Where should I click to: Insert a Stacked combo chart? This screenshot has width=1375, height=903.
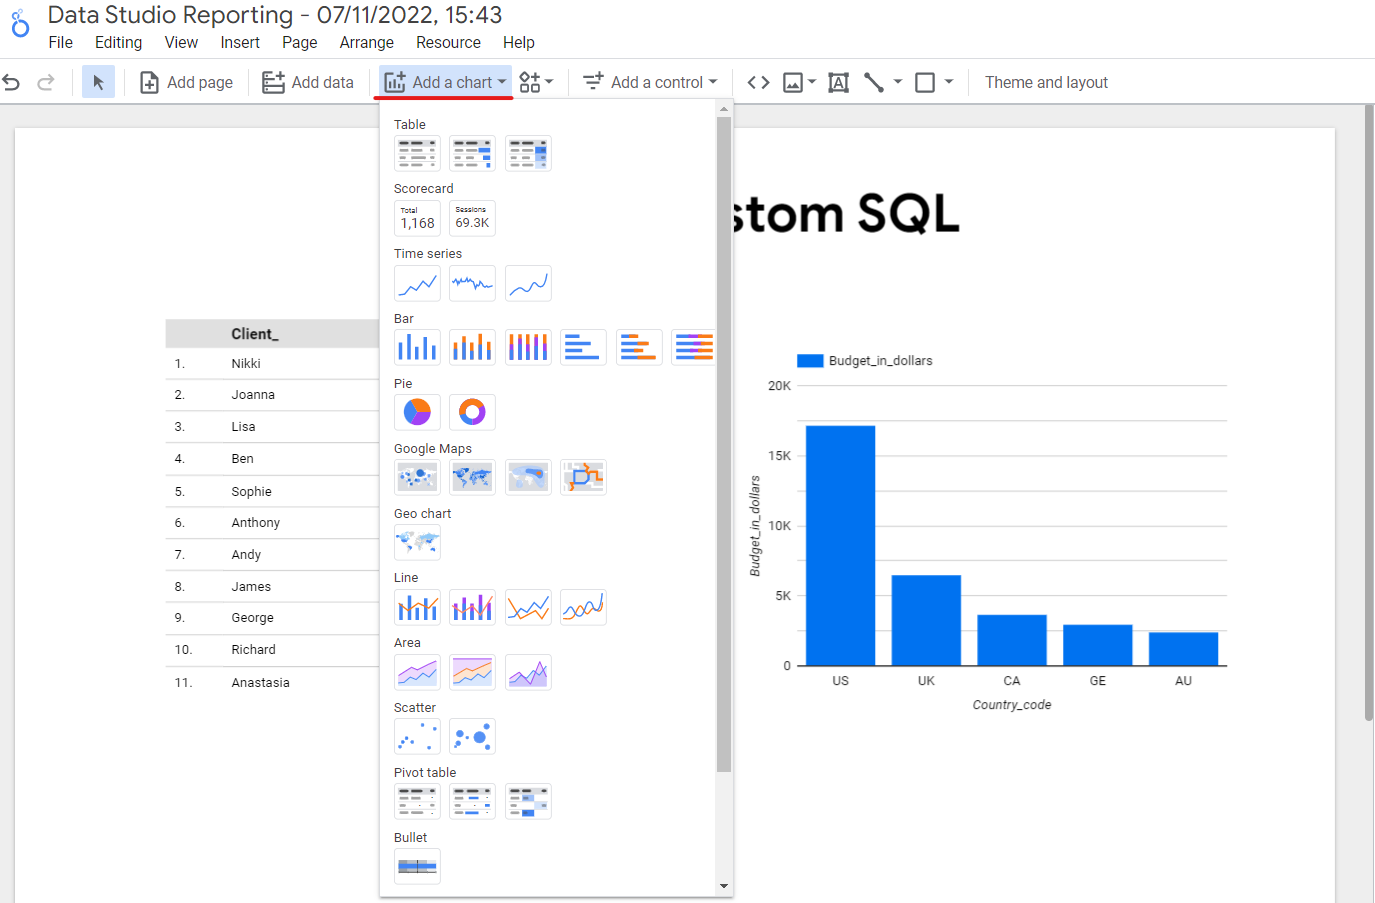pos(472,607)
